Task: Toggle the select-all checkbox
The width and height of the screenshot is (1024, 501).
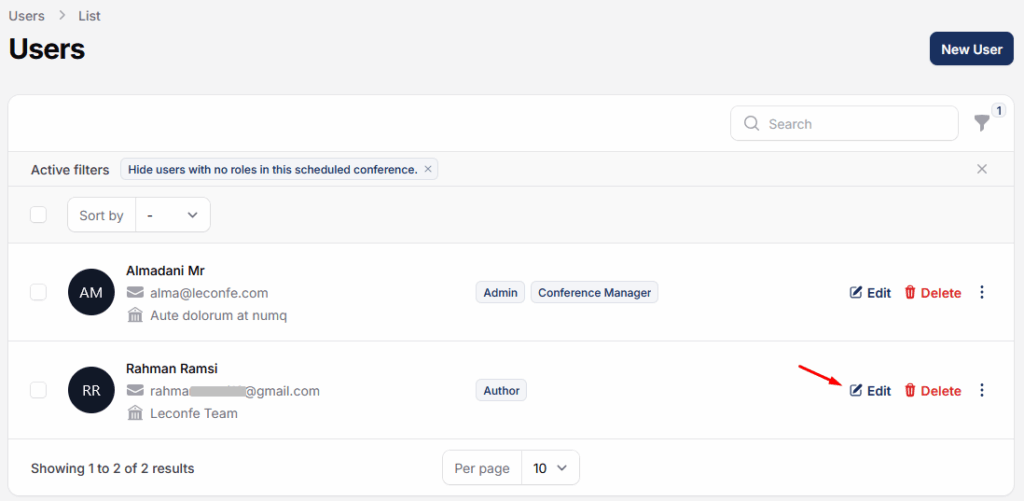Action: click(38, 214)
